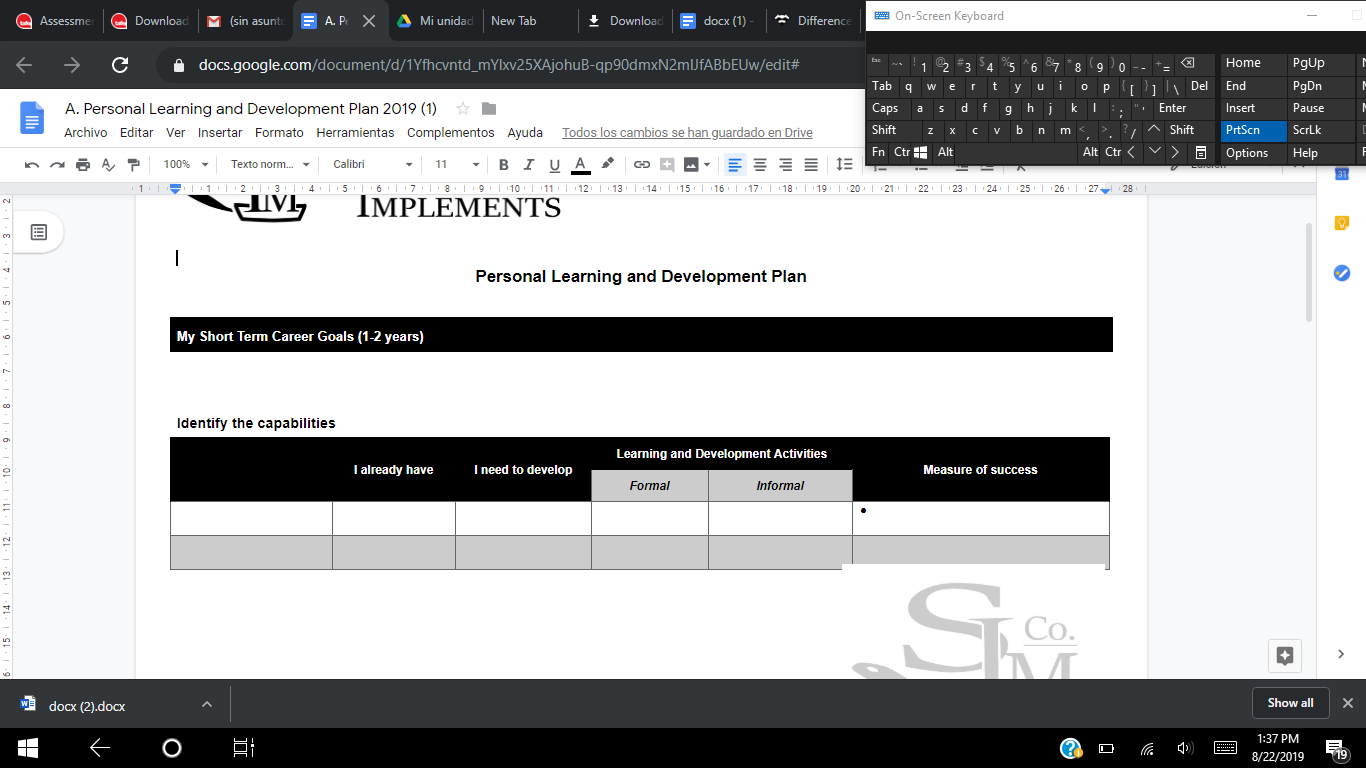Open Docs home via blue document logo
Viewport: 1366px width, 768px height.
(x=33, y=118)
